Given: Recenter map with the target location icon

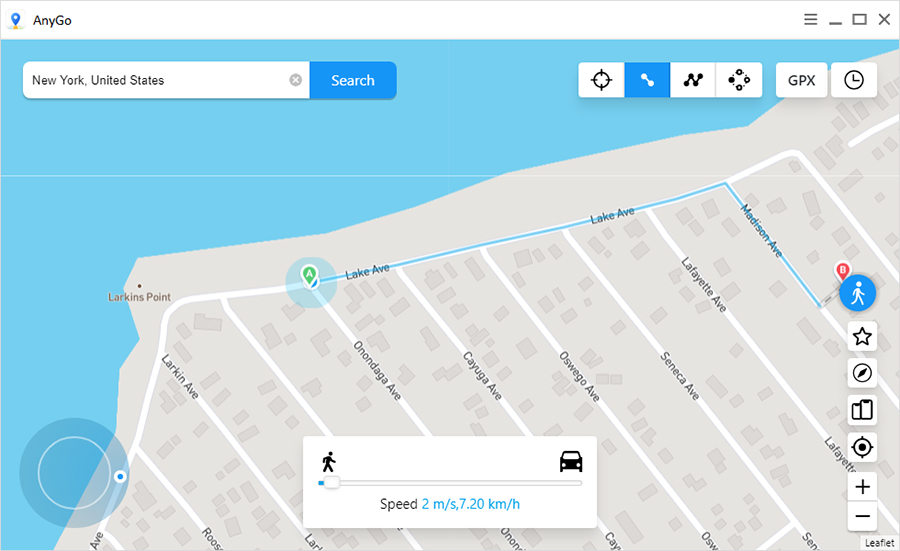Looking at the screenshot, I should (862, 447).
